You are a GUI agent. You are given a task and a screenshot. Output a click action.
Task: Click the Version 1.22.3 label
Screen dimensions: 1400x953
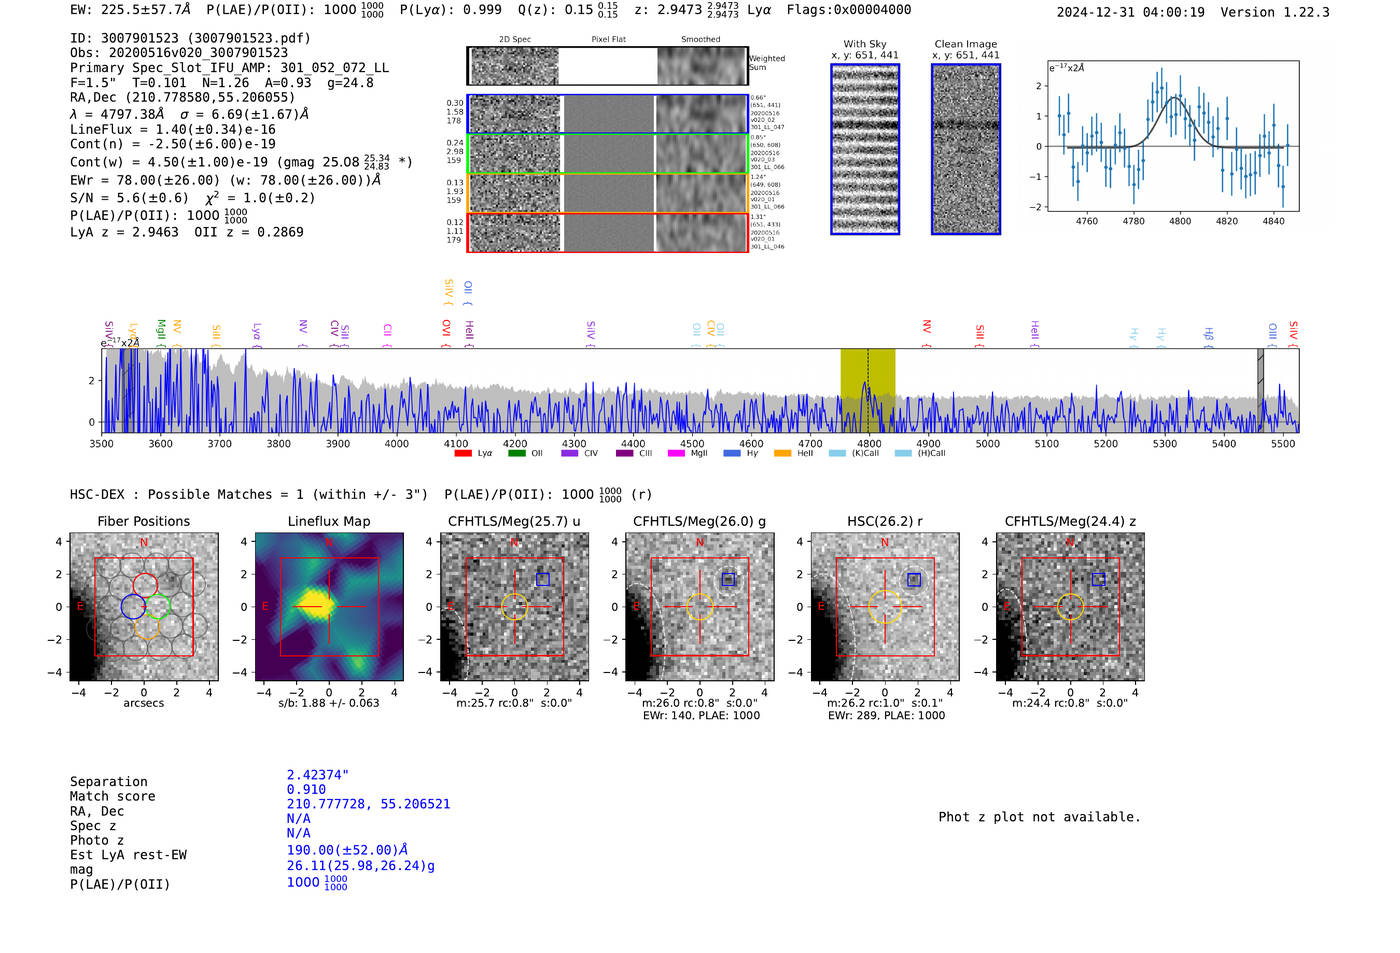(x=1276, y=12)
